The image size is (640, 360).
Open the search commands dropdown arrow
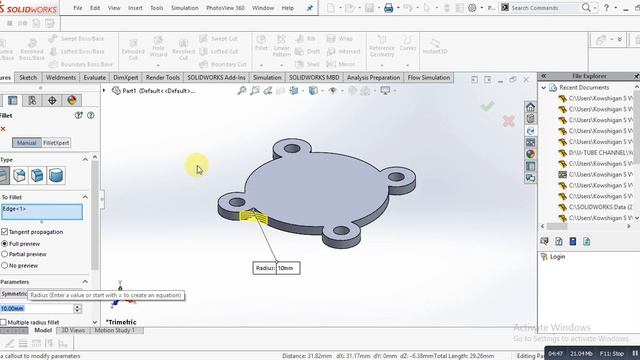tap(595, 8)
